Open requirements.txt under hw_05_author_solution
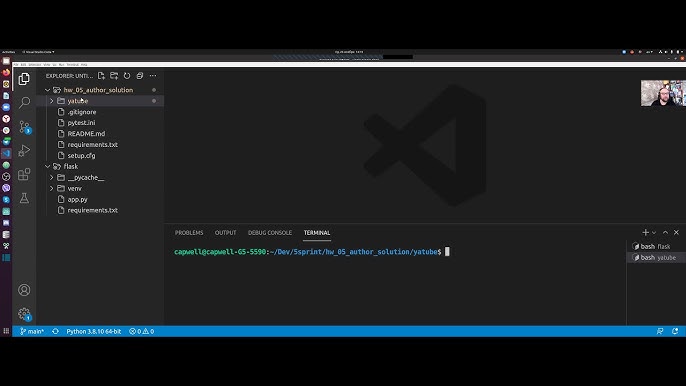This screenshot has width=686, height=386. tap(92, 144)
